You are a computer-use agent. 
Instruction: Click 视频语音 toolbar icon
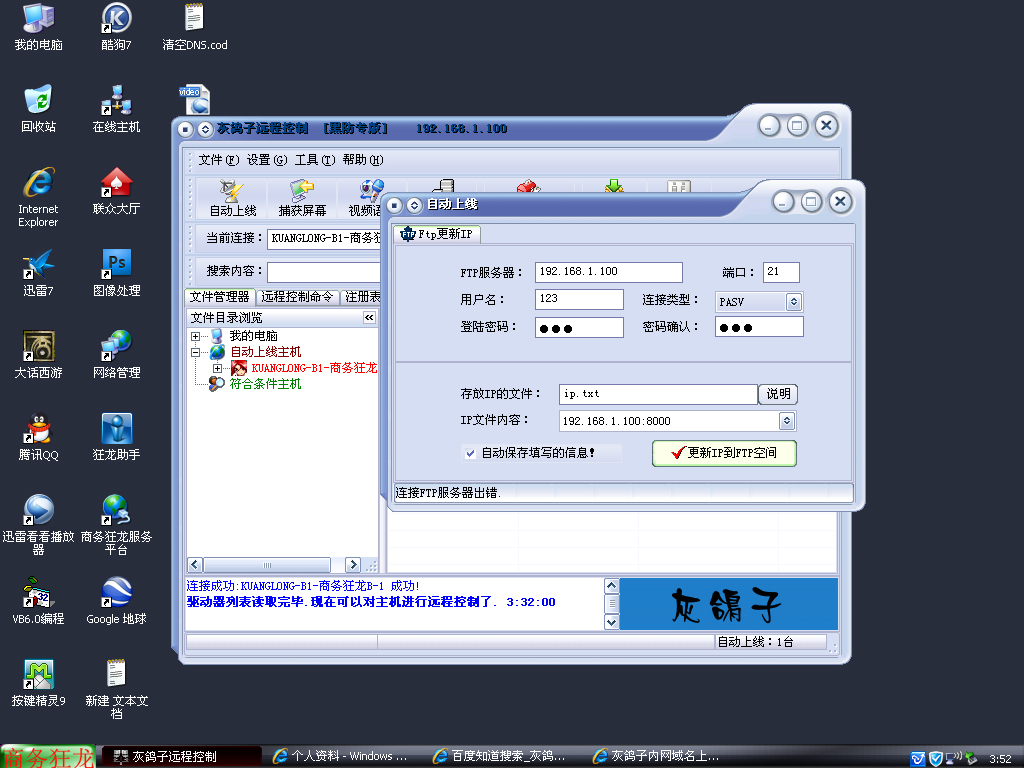tap(365, 199)
